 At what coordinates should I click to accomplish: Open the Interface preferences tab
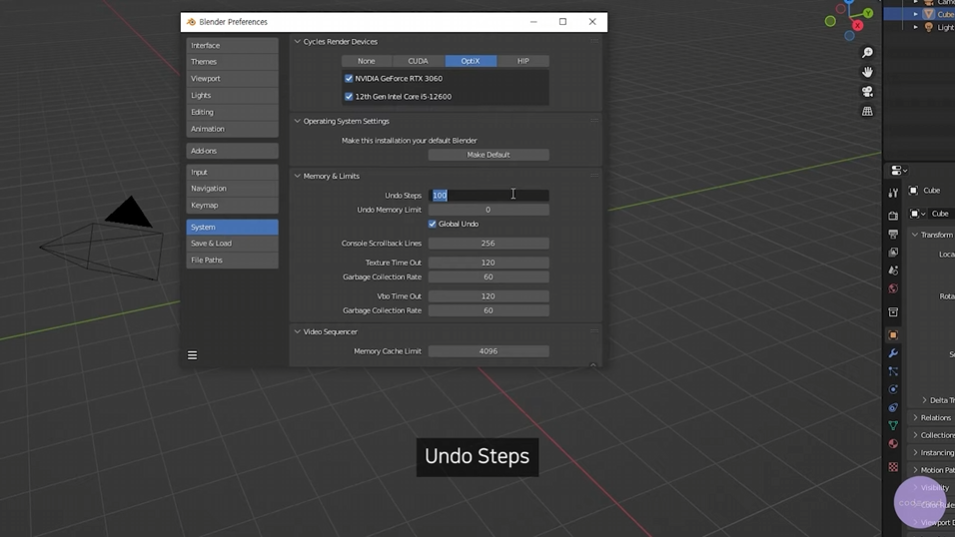coord(232,46)
